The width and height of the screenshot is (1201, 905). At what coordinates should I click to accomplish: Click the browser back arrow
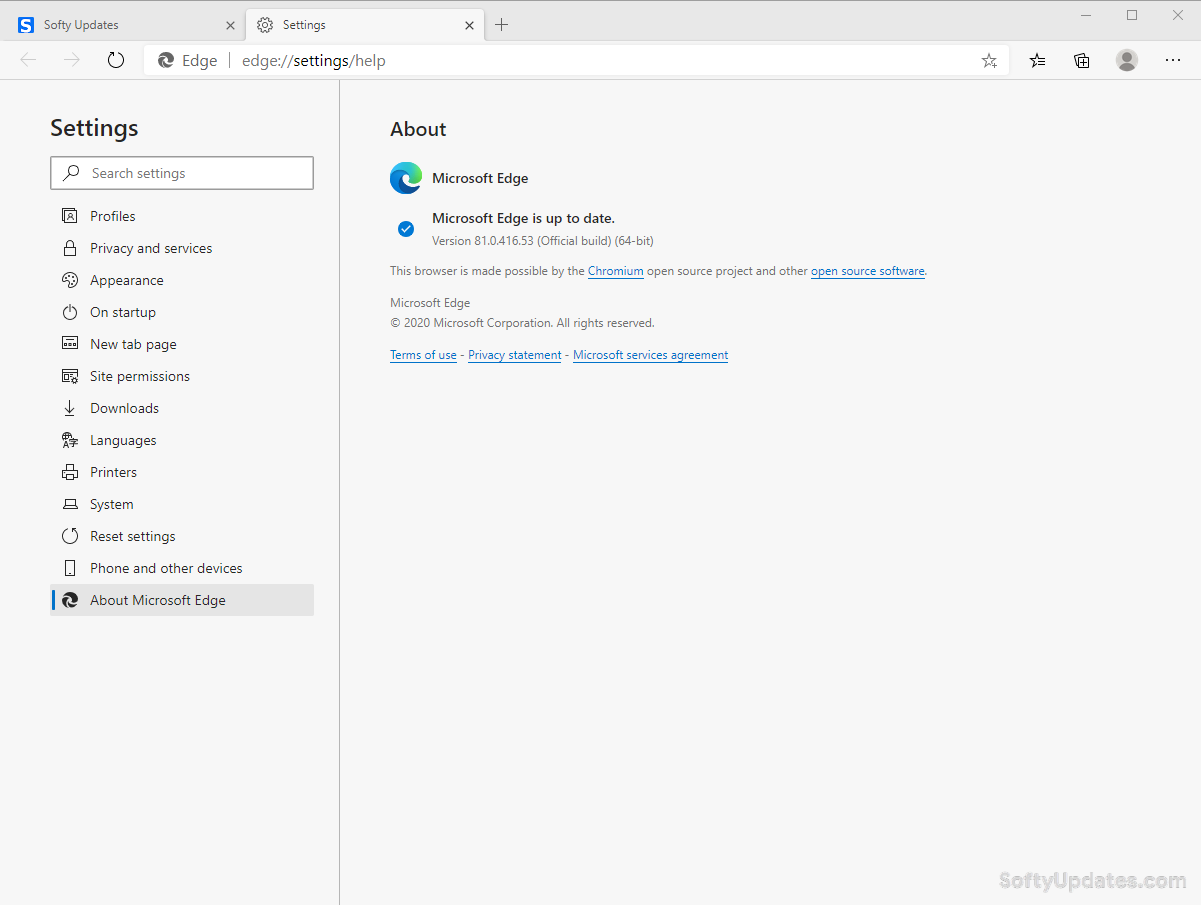point(28,60)
